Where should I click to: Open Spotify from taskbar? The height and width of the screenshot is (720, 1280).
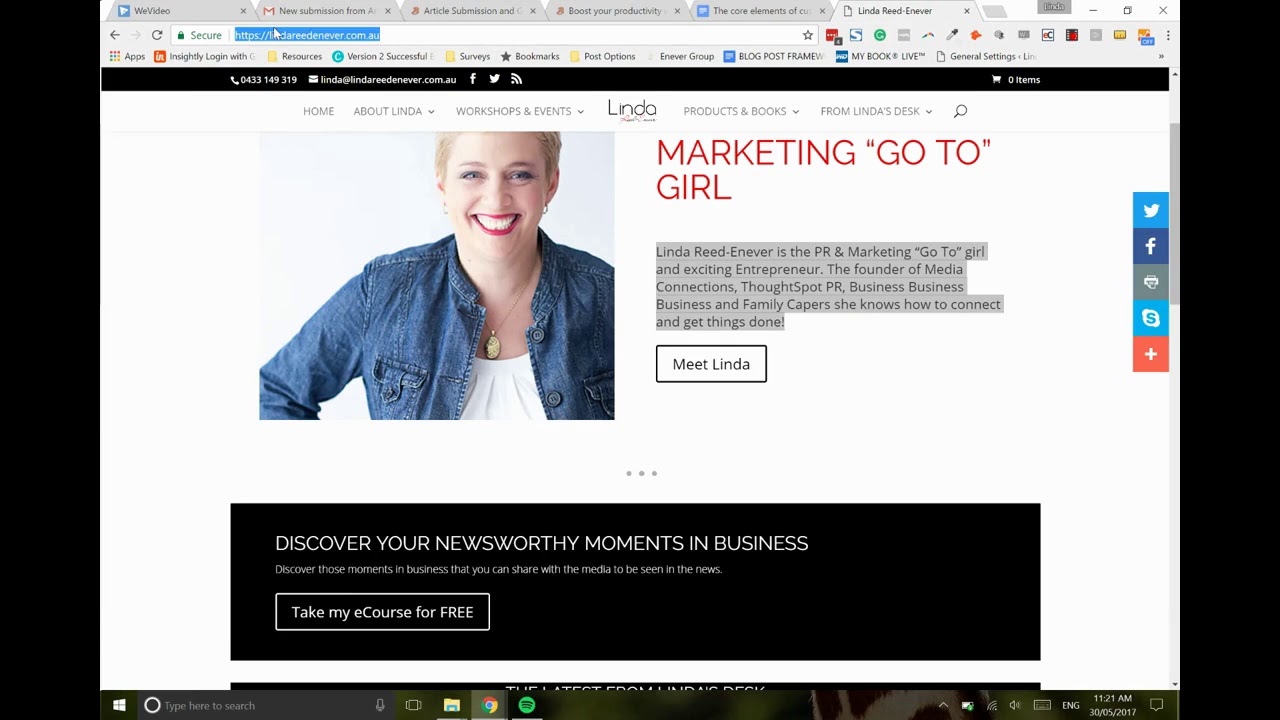click(x=527, y=705)
